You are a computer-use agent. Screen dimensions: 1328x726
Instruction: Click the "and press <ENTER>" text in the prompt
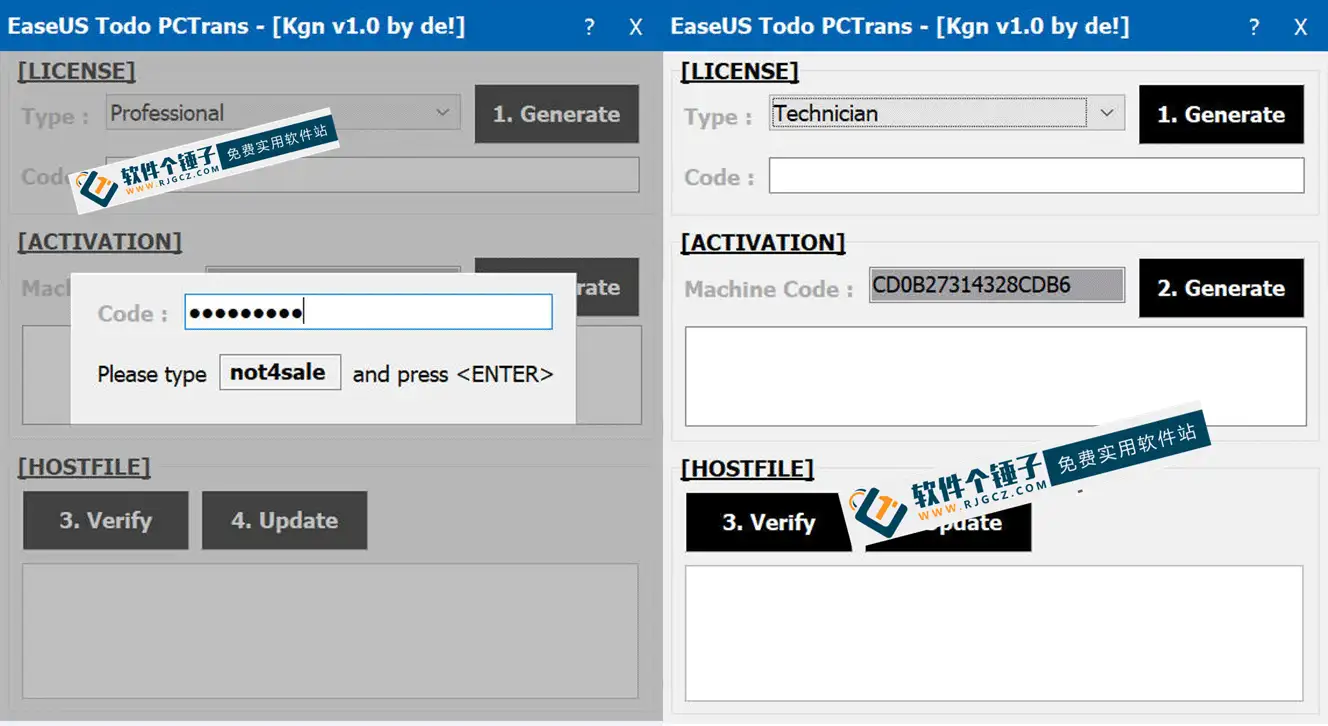tap(453, 374)
